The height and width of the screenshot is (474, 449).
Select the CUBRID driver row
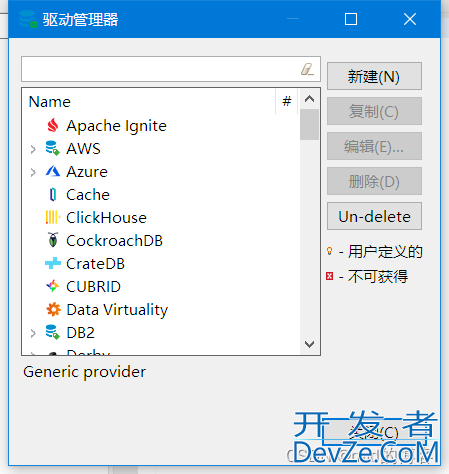pos(161,286)
